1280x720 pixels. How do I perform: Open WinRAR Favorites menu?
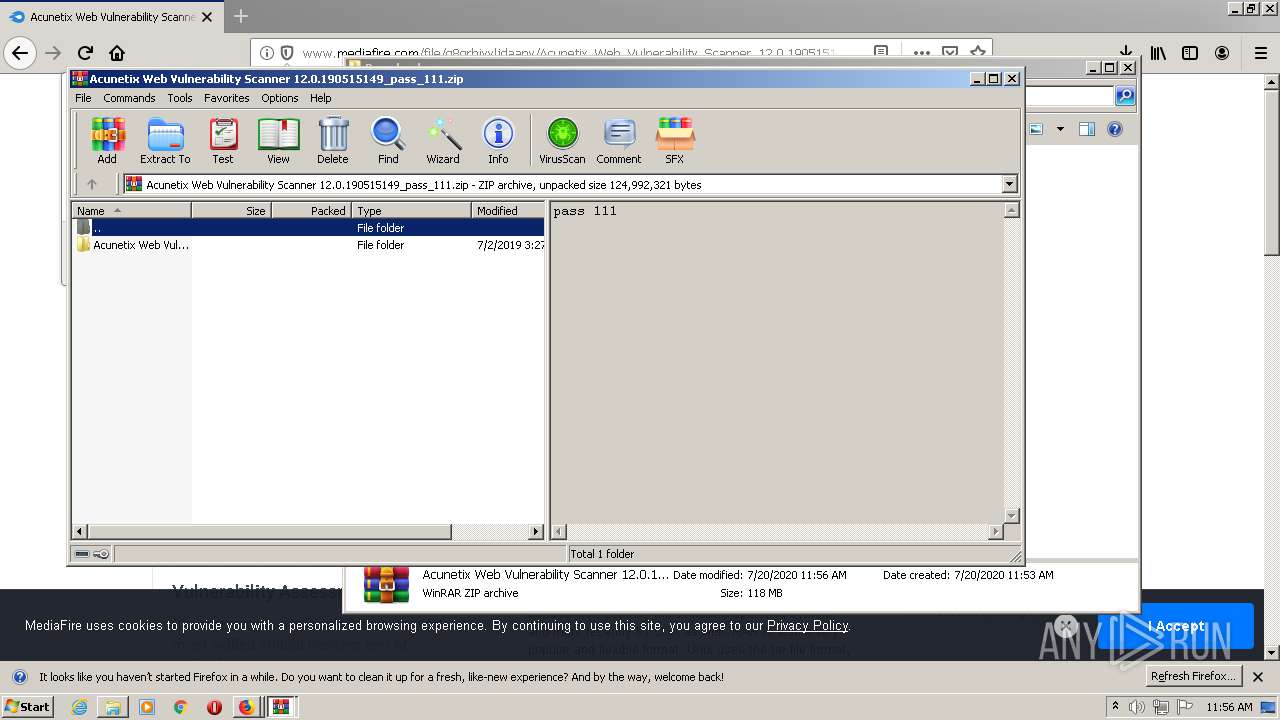tap(227, 98)
